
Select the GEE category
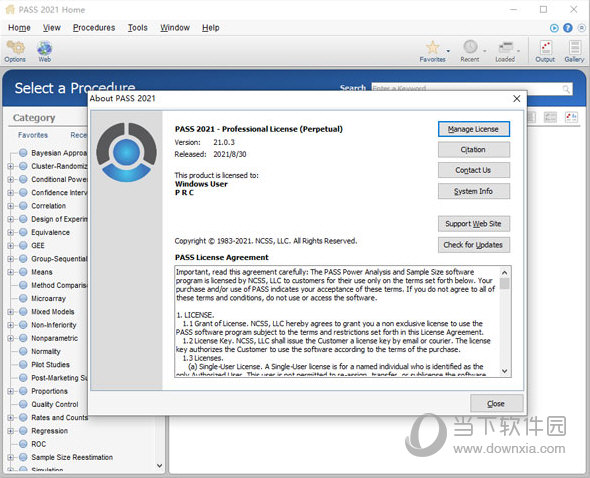pos(38,245)
